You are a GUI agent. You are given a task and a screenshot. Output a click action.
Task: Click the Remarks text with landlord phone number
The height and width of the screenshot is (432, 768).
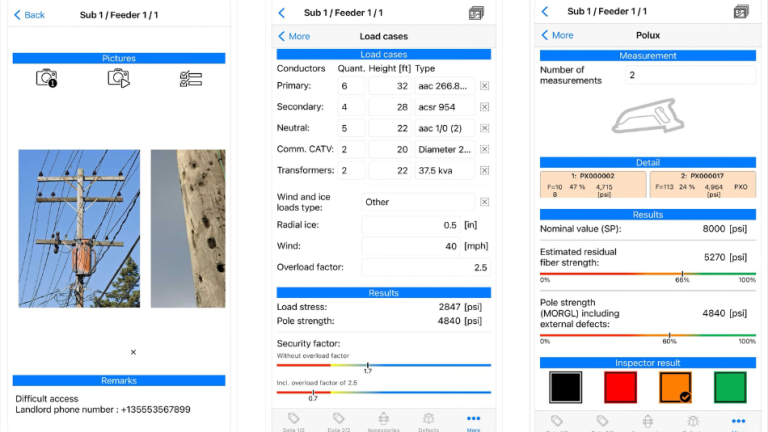tap(103, 404)
